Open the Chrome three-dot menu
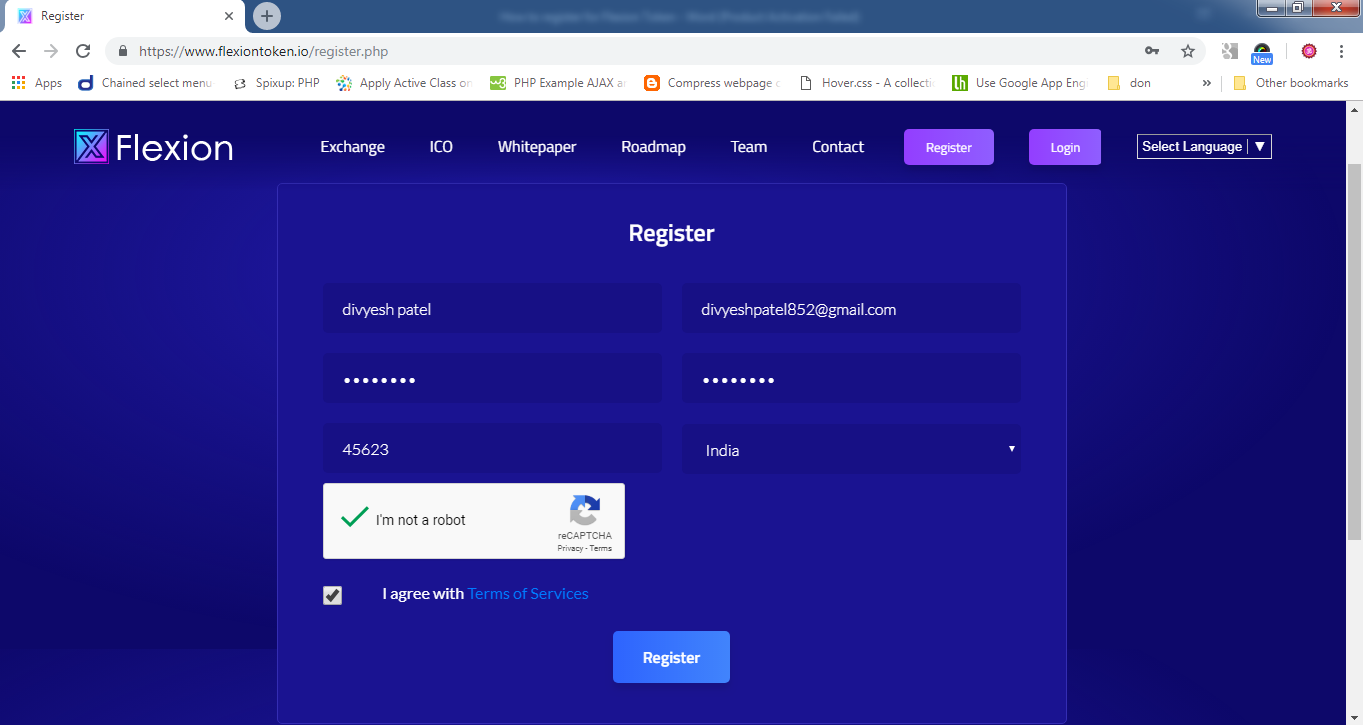 pos(1341,51)
